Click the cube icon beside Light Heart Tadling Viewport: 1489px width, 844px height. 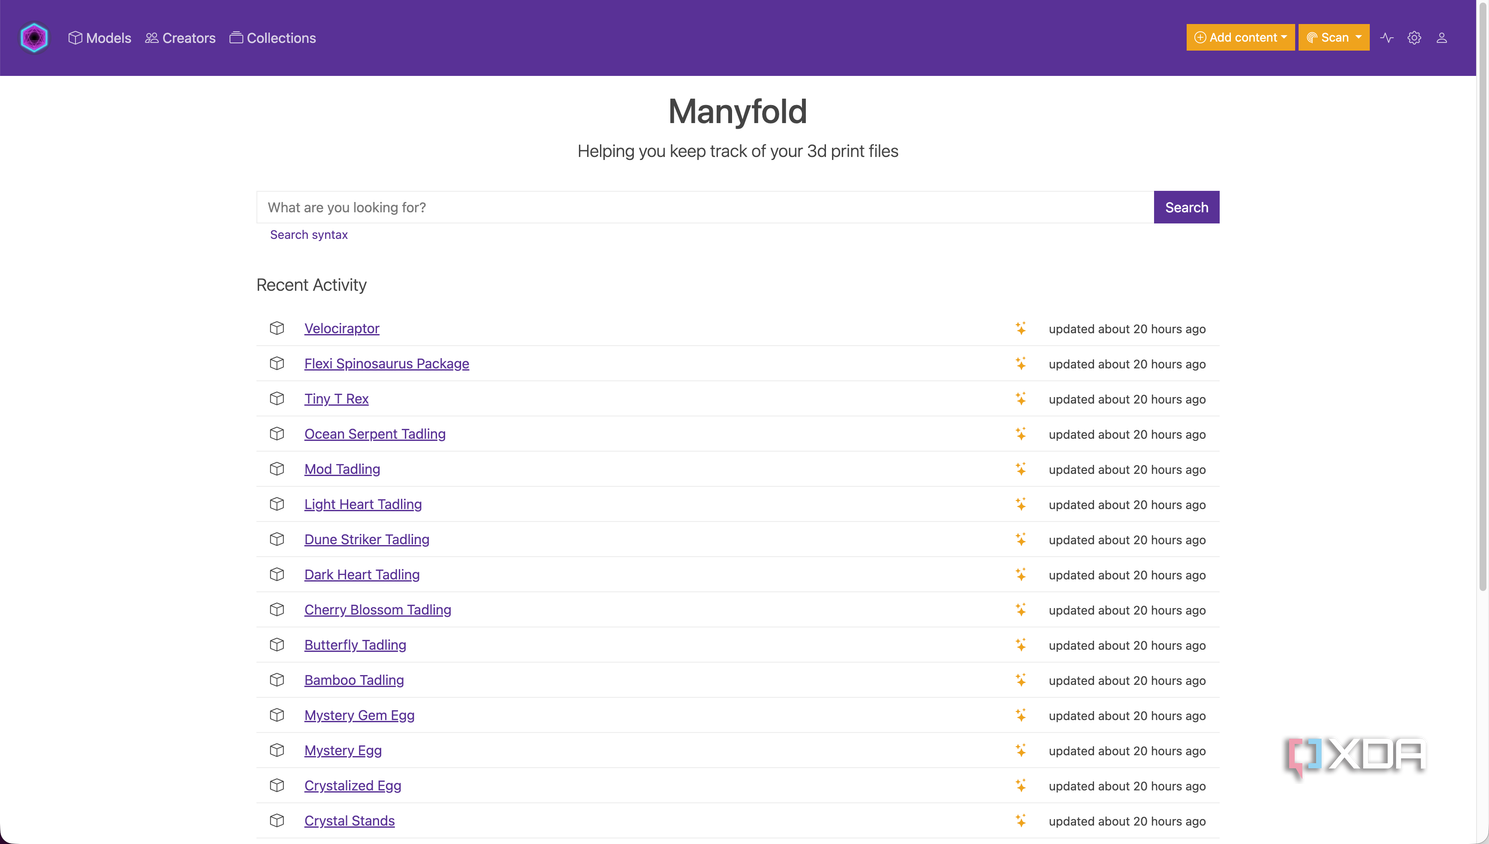point(277,504)
